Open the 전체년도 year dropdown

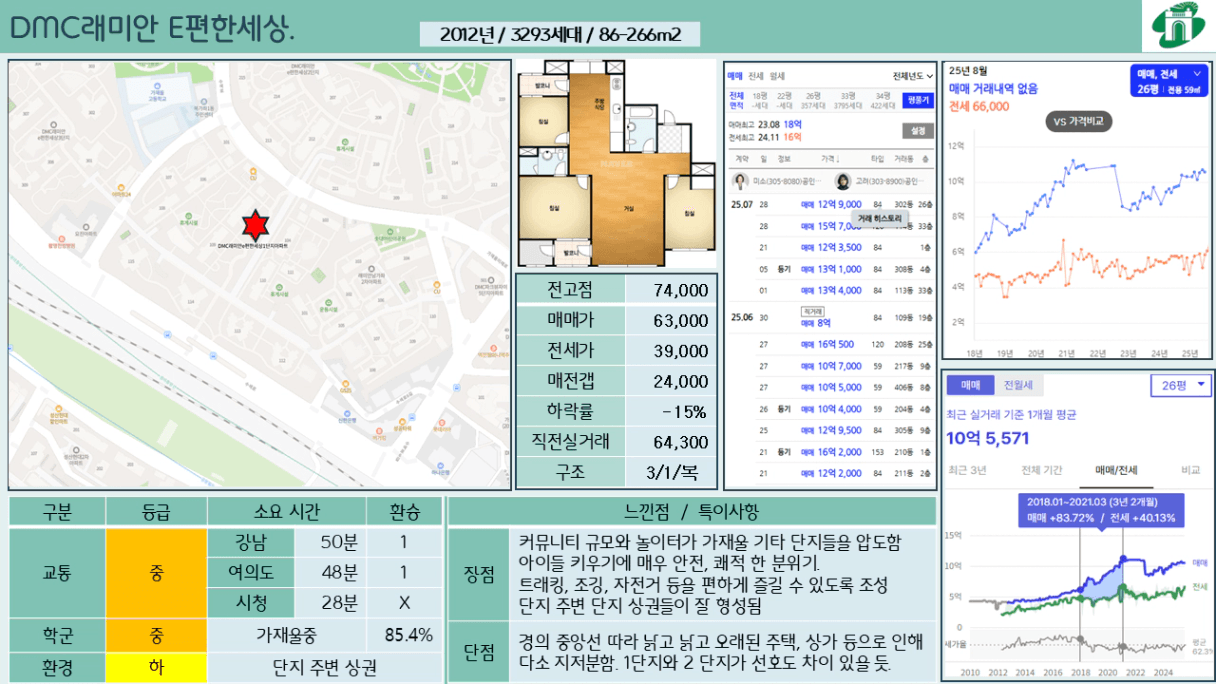(913, 76)
